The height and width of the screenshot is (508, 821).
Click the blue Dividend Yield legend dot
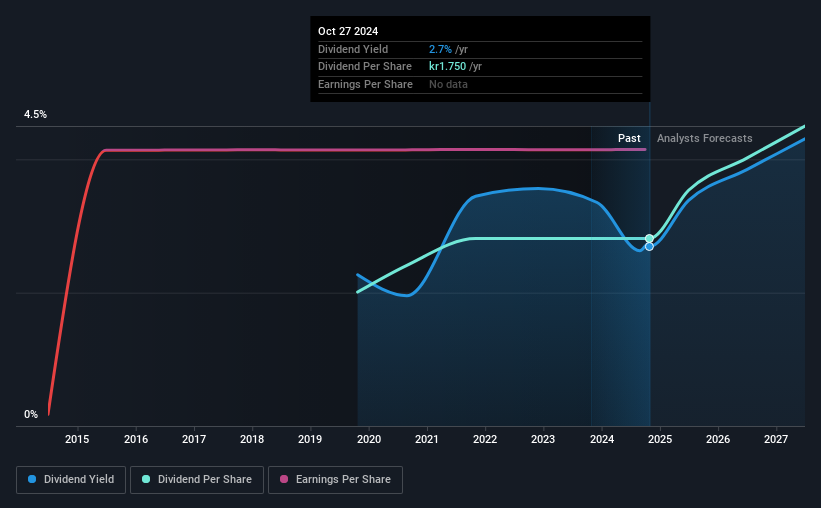click(32, 479)
